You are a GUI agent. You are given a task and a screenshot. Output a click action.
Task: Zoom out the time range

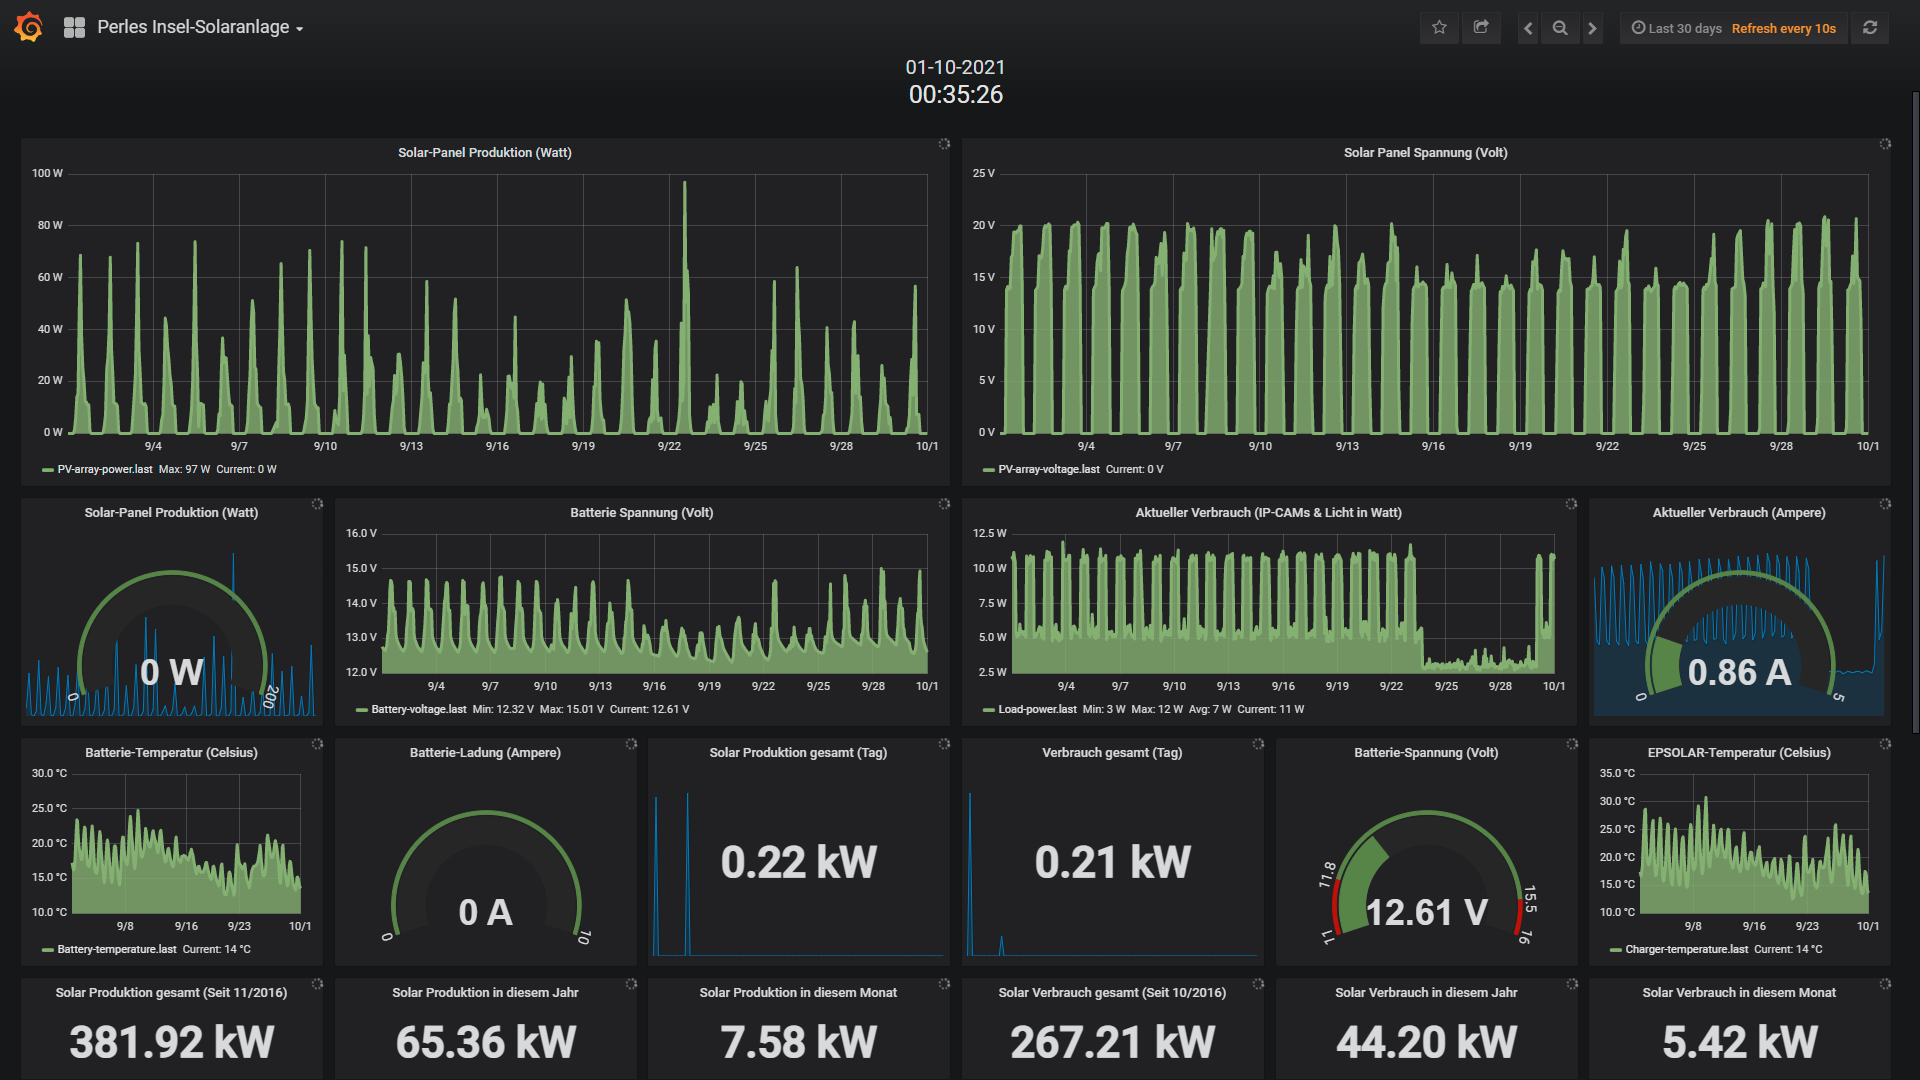click(1560, 28)
